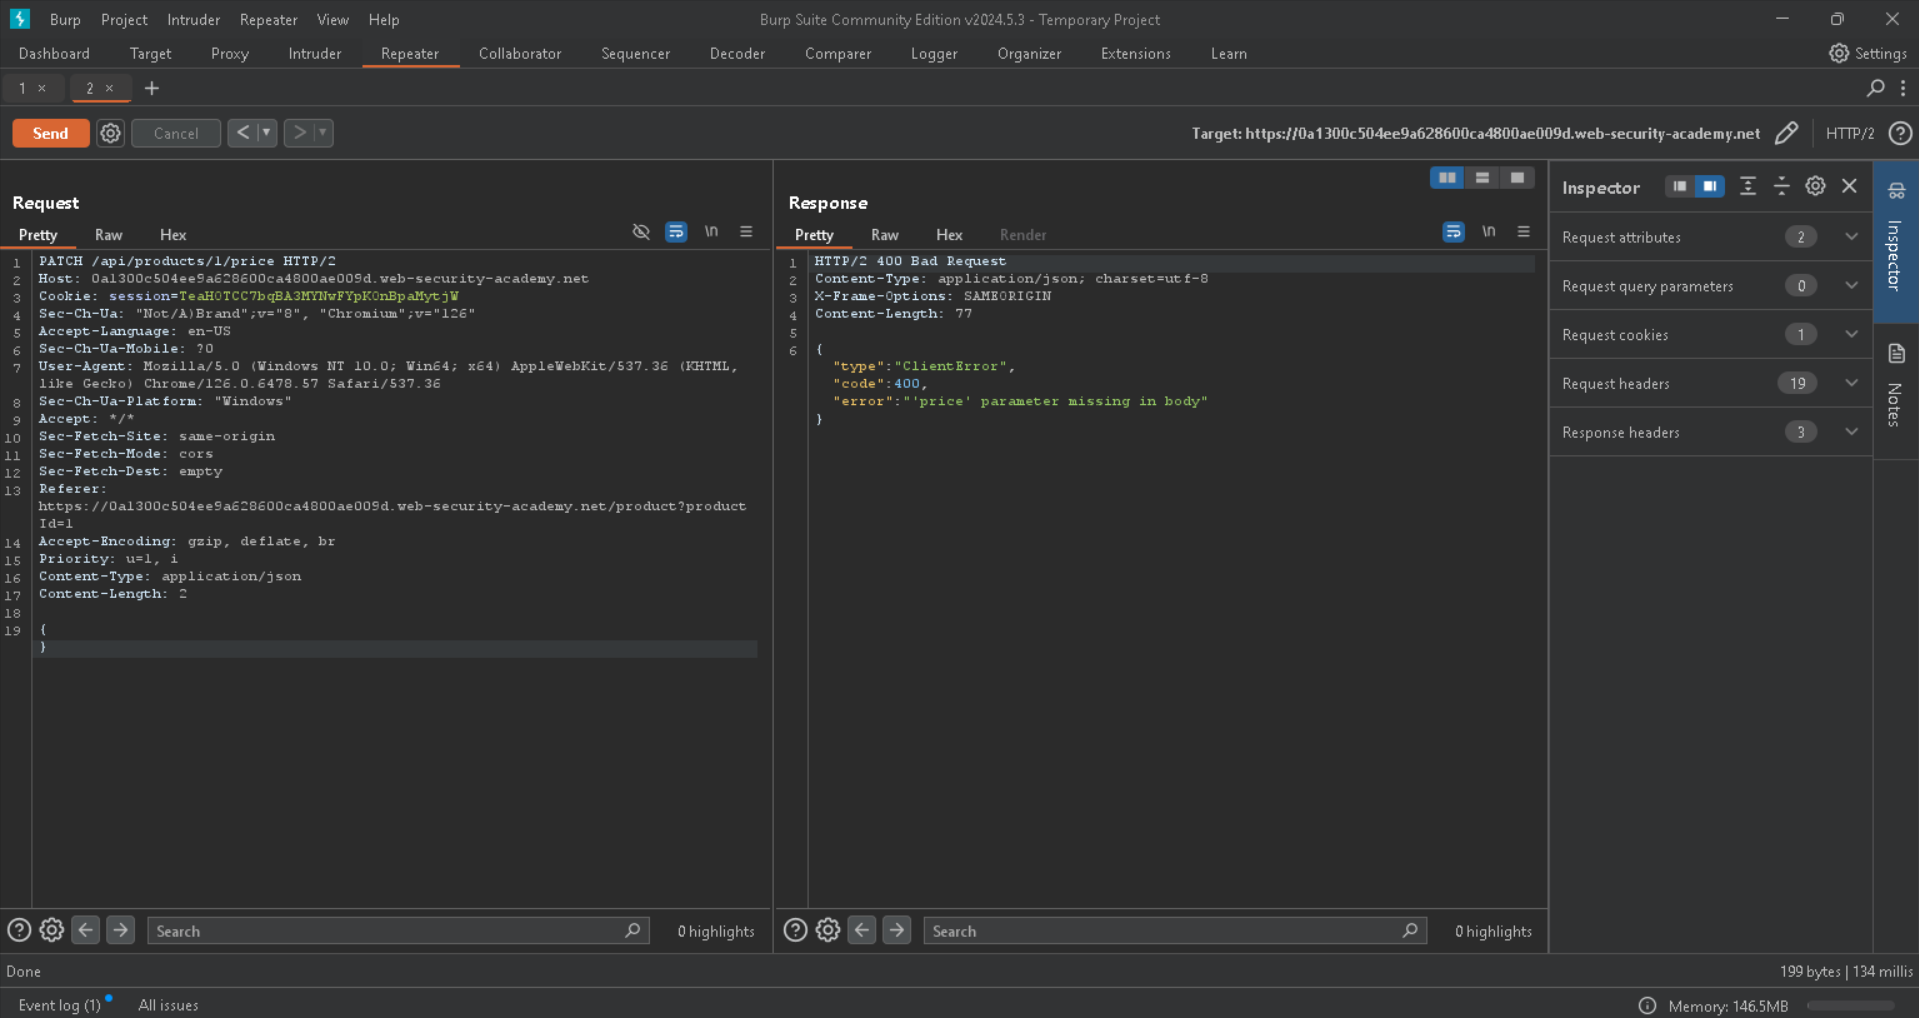The width and height of the screenshot is (1919, 1018).
Task: Switch to side-by-side request/response layout
Action: pos(1447,178)
